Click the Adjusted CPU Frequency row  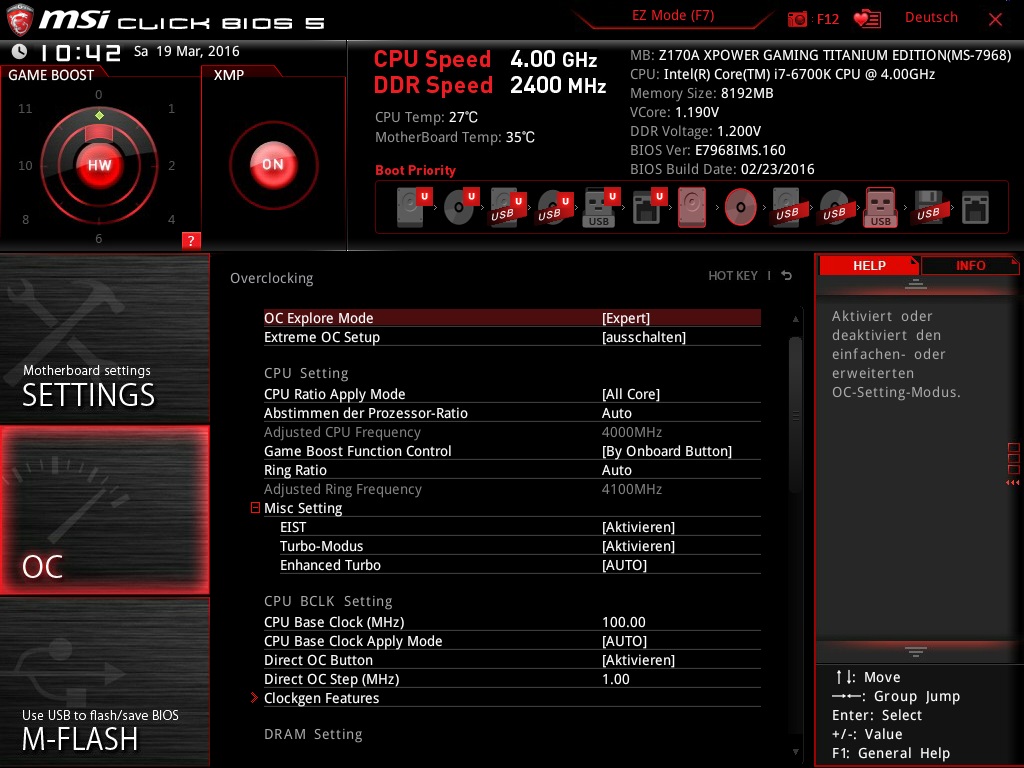pyautogui.click(x=512, y=432)
